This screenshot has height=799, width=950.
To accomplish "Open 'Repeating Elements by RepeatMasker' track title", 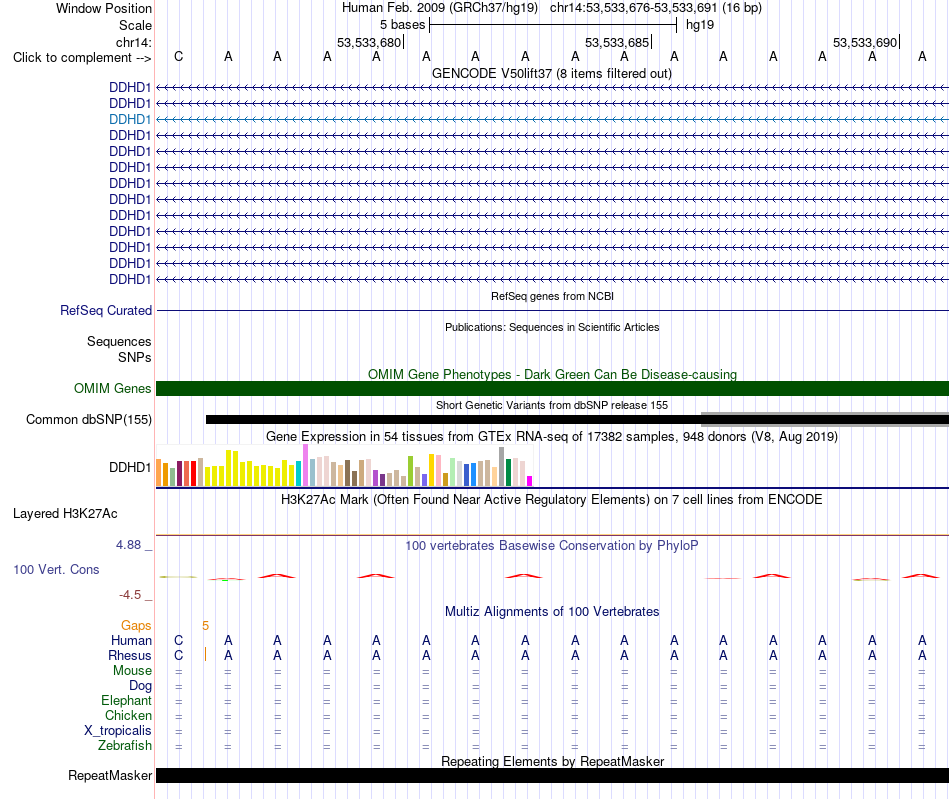I will point(552,761).
